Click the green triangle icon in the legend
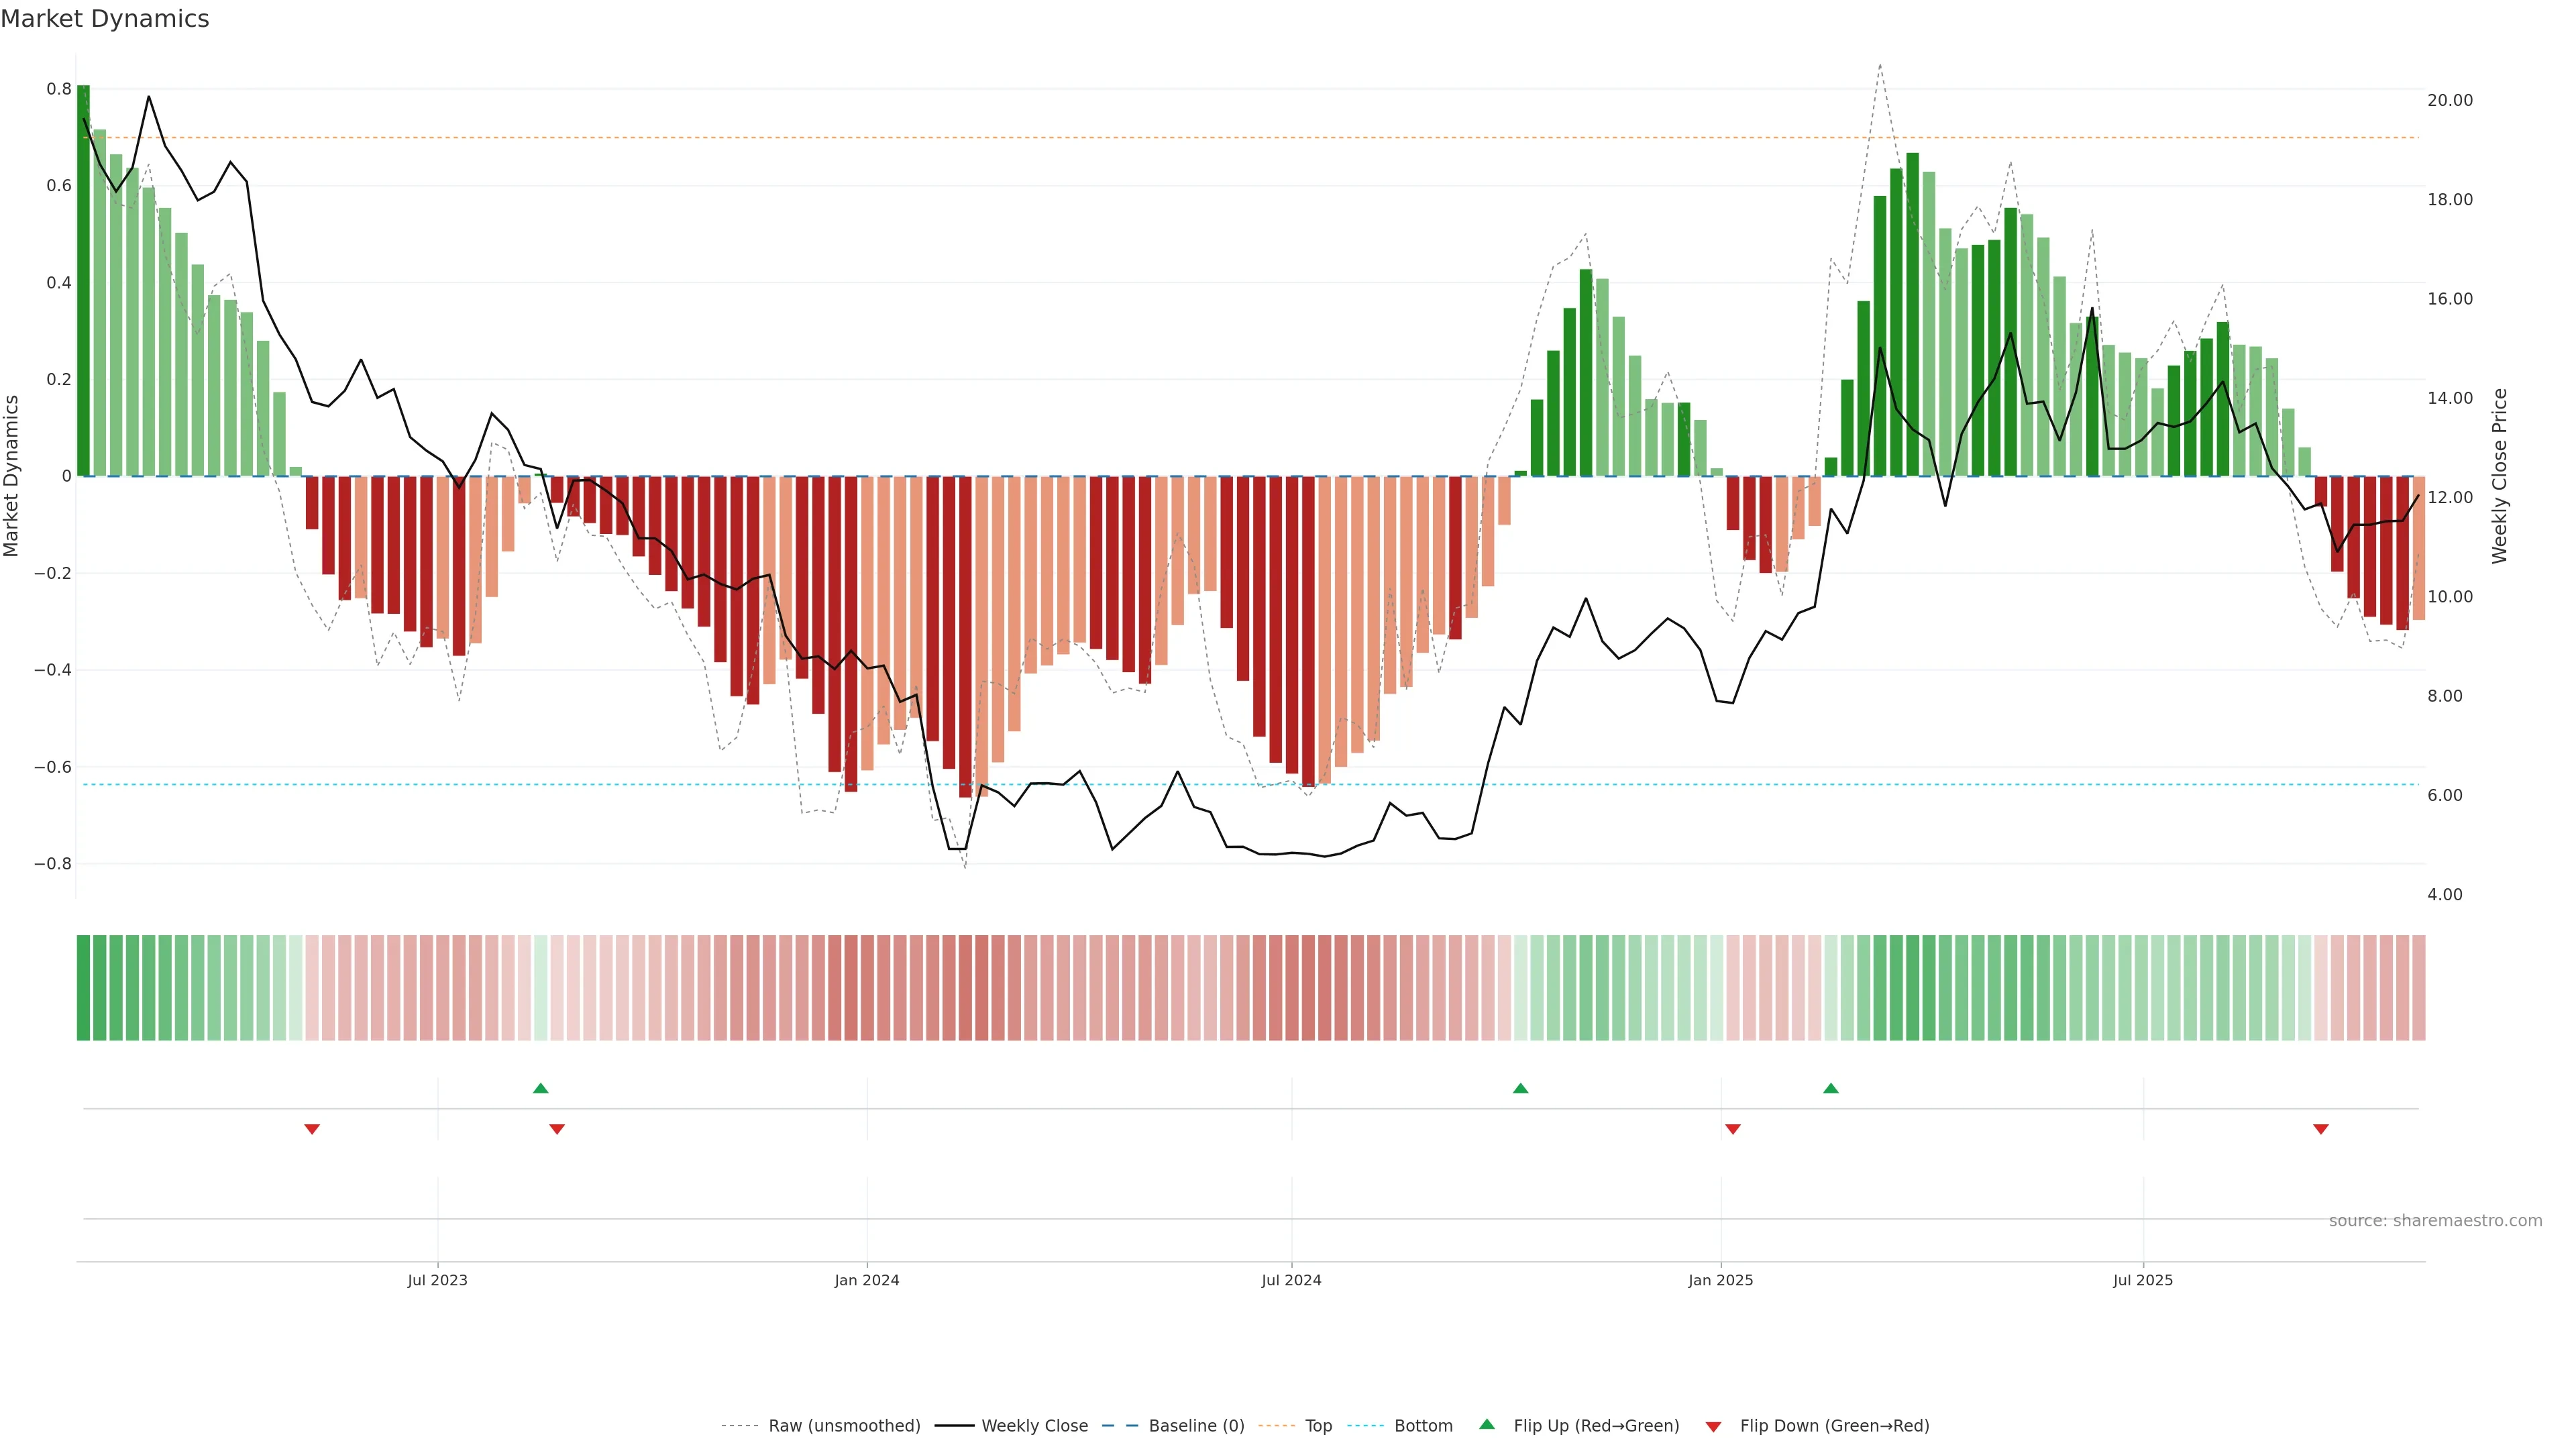 [1487, 1424]
